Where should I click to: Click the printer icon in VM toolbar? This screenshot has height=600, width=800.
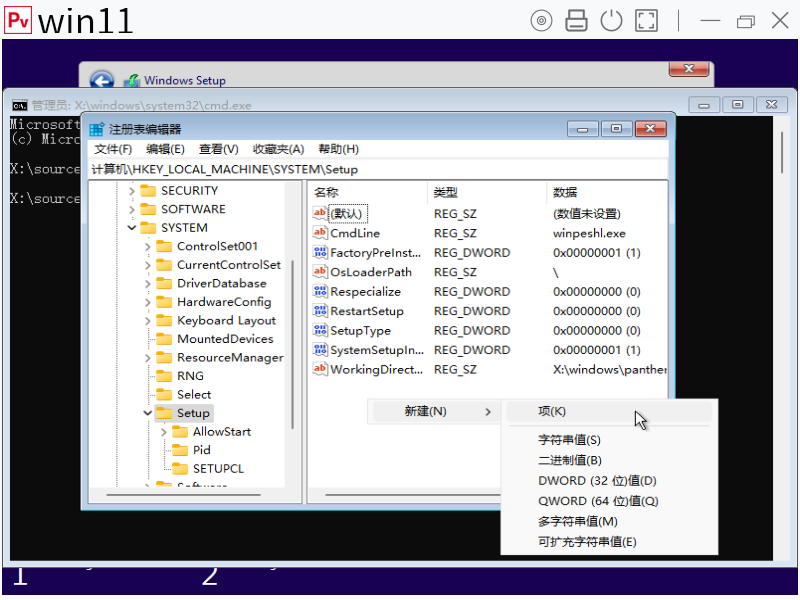576,21
